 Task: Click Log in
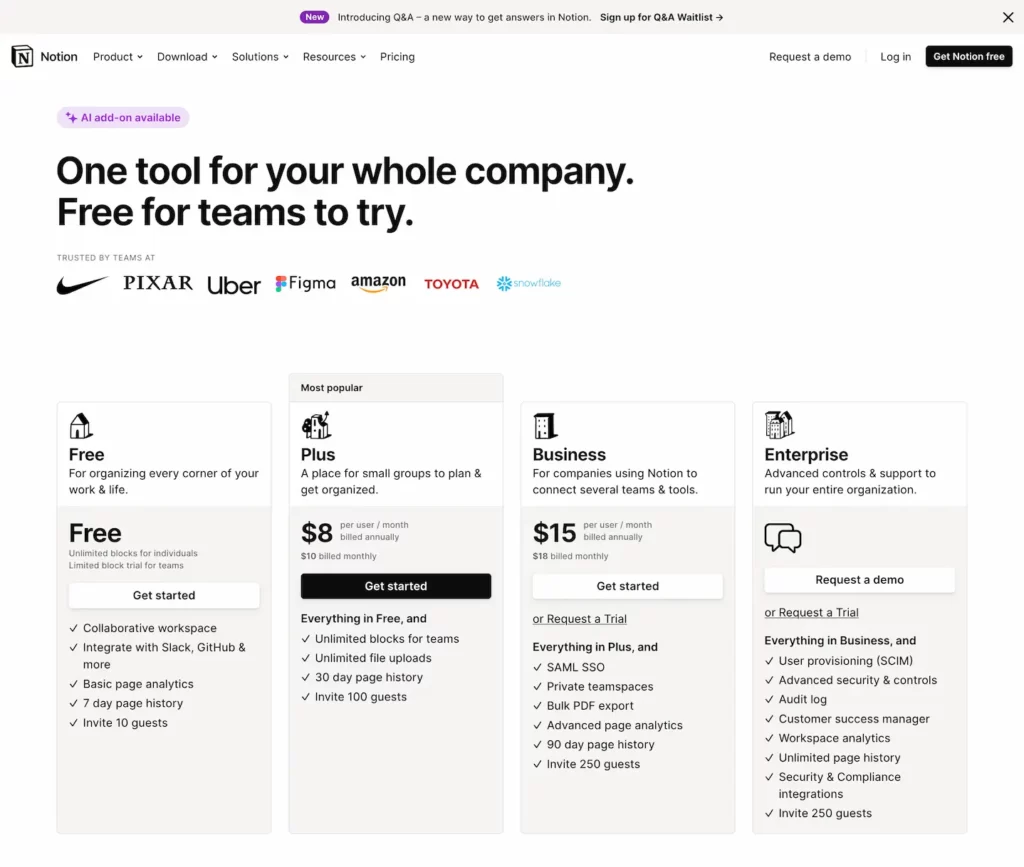(x=895, y=56)
